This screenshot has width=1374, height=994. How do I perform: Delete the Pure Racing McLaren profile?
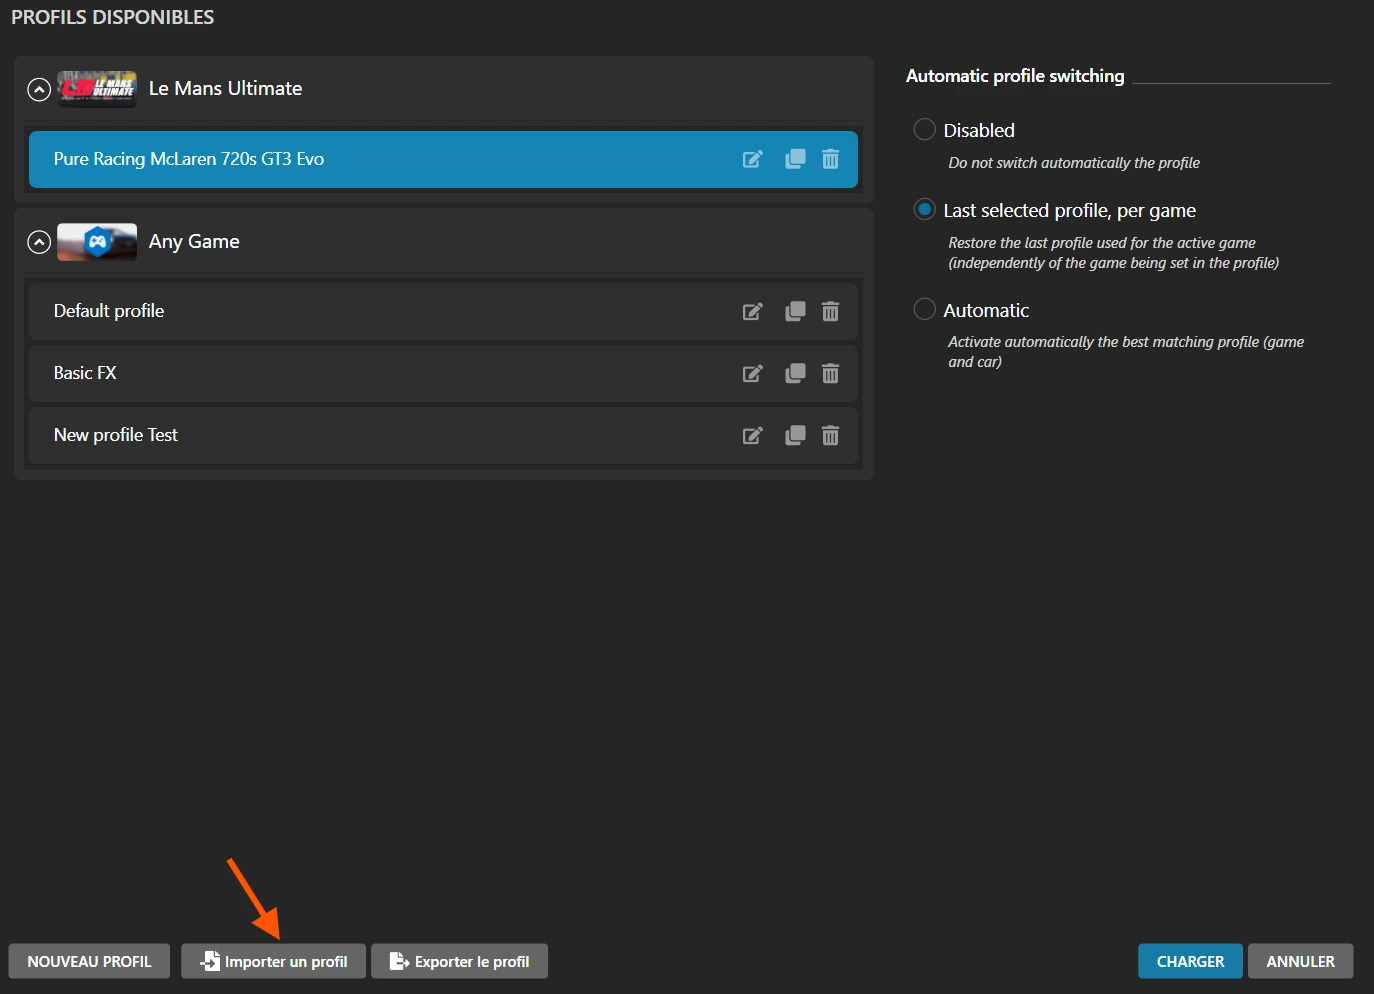830,159
